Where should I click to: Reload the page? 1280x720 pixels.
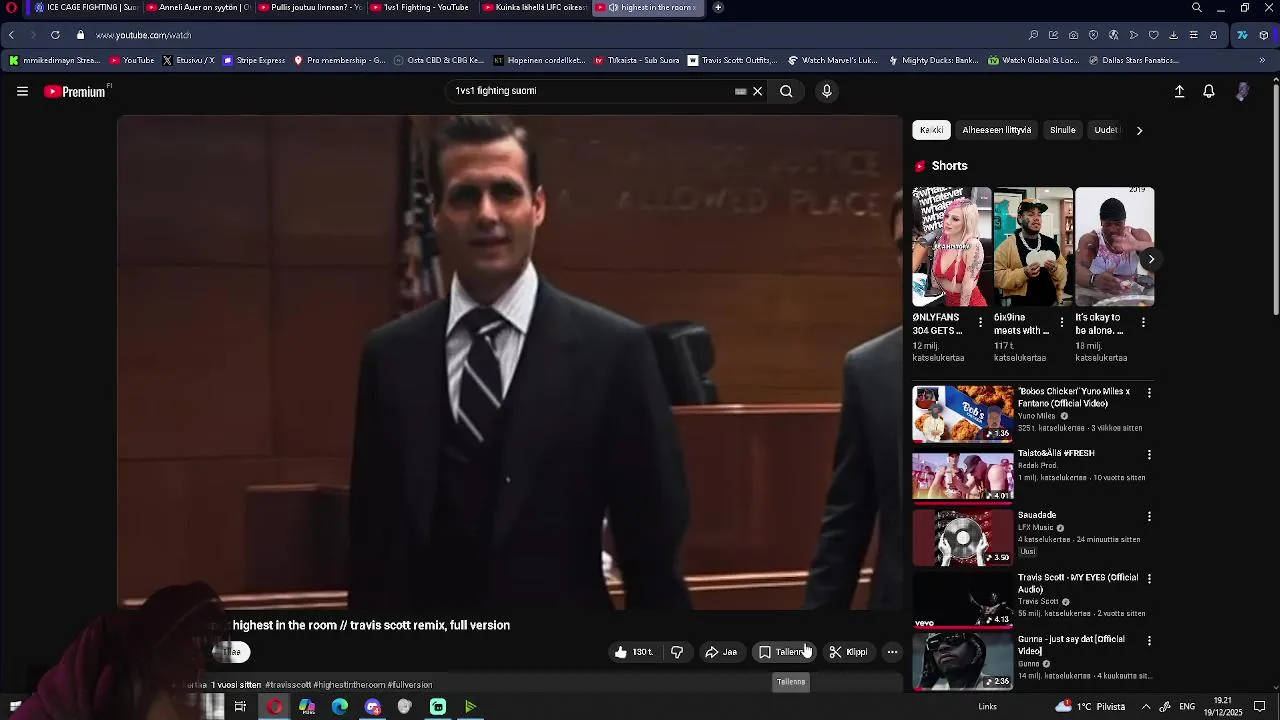click(x=55, y=35)
